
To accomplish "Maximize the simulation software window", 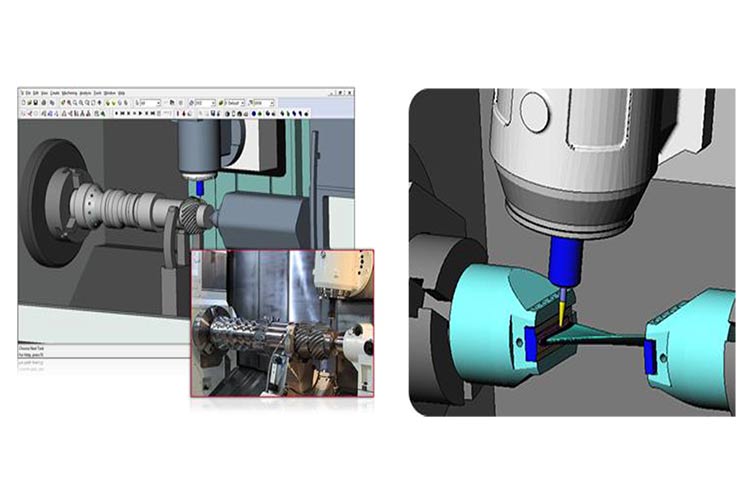I will point(341,93).
